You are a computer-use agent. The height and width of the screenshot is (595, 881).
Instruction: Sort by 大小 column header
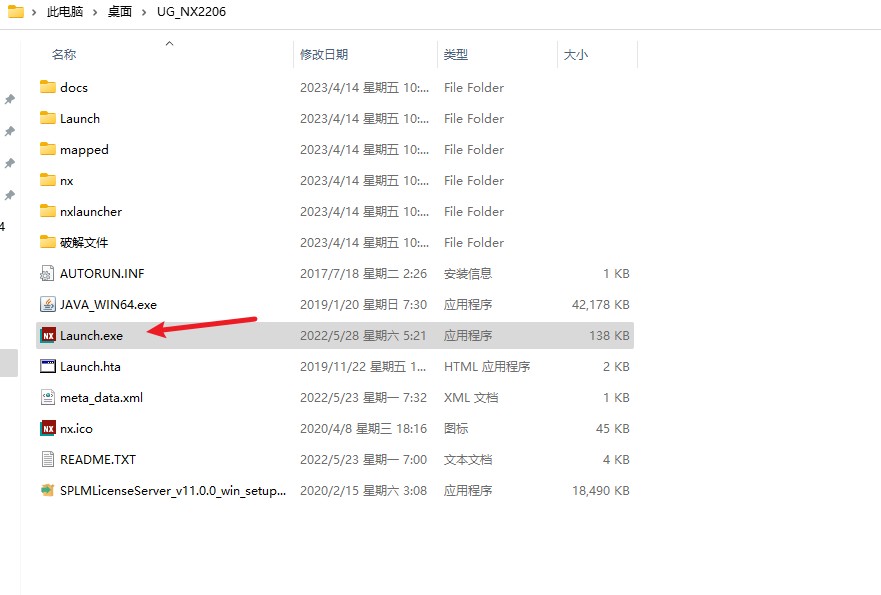[x=576, y=54]
